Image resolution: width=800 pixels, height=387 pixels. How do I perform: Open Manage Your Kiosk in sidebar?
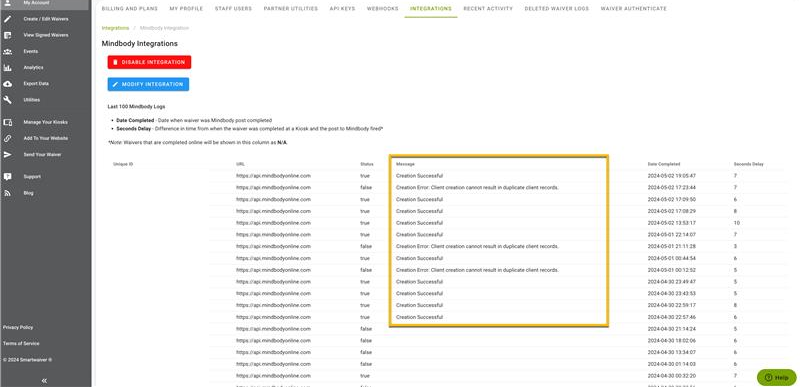pyautogui.click(x=45, y=122)
